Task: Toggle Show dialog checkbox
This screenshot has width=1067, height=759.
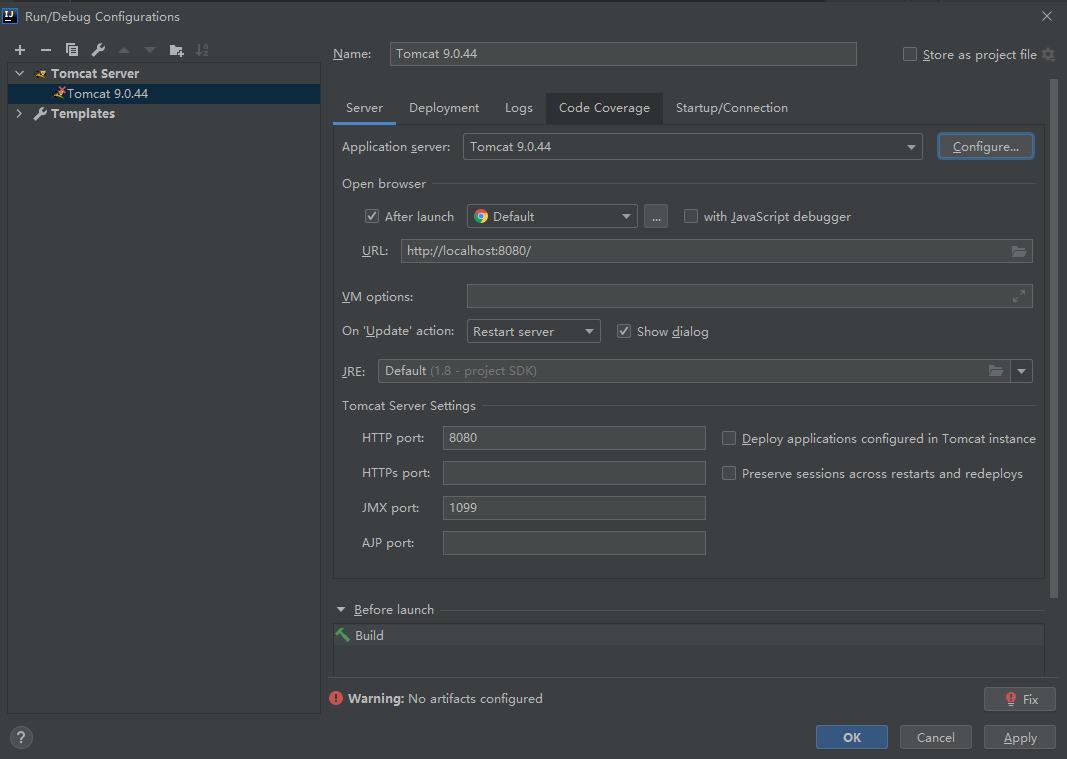Action: [623, 331]
